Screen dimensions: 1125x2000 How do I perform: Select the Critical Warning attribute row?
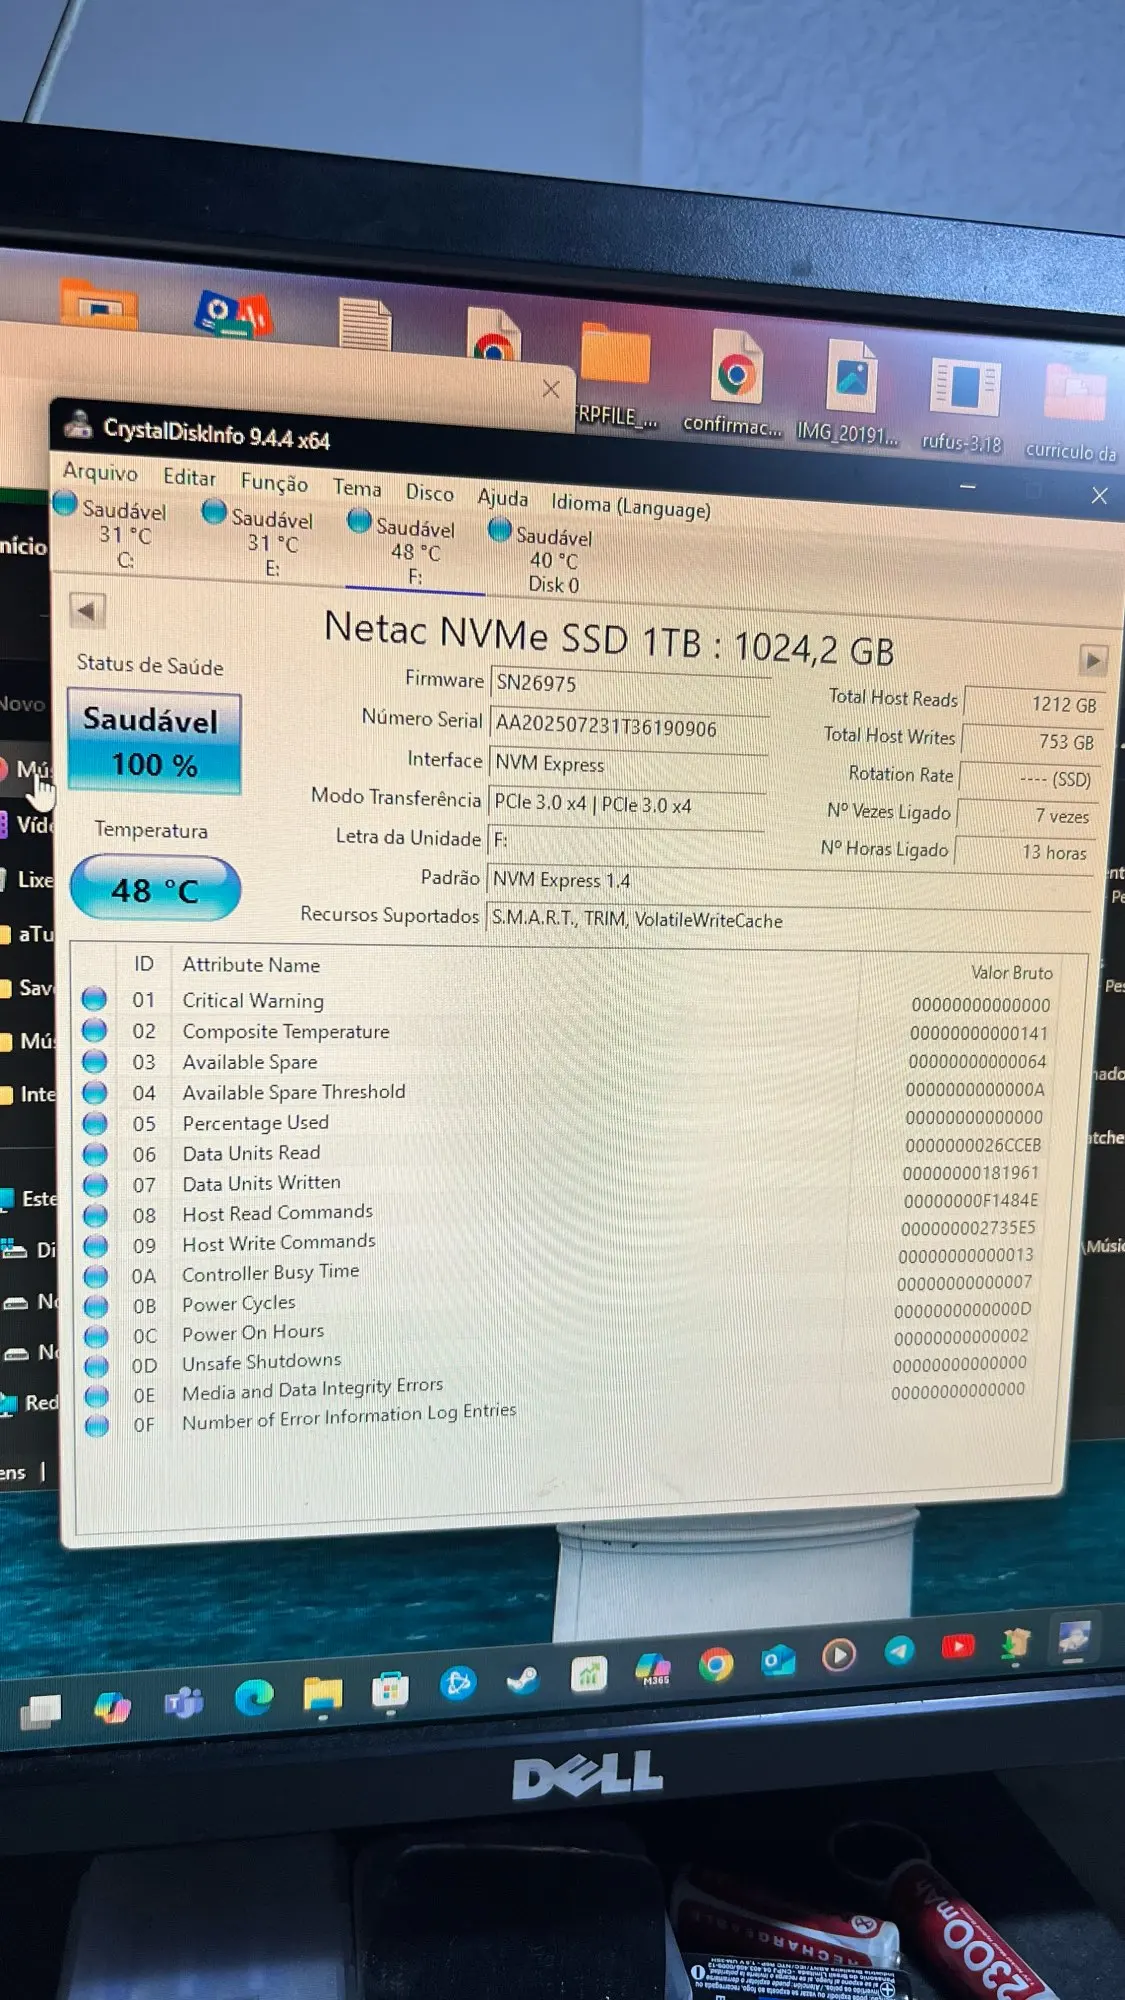pyautogui.click(x=568, y=1001)
